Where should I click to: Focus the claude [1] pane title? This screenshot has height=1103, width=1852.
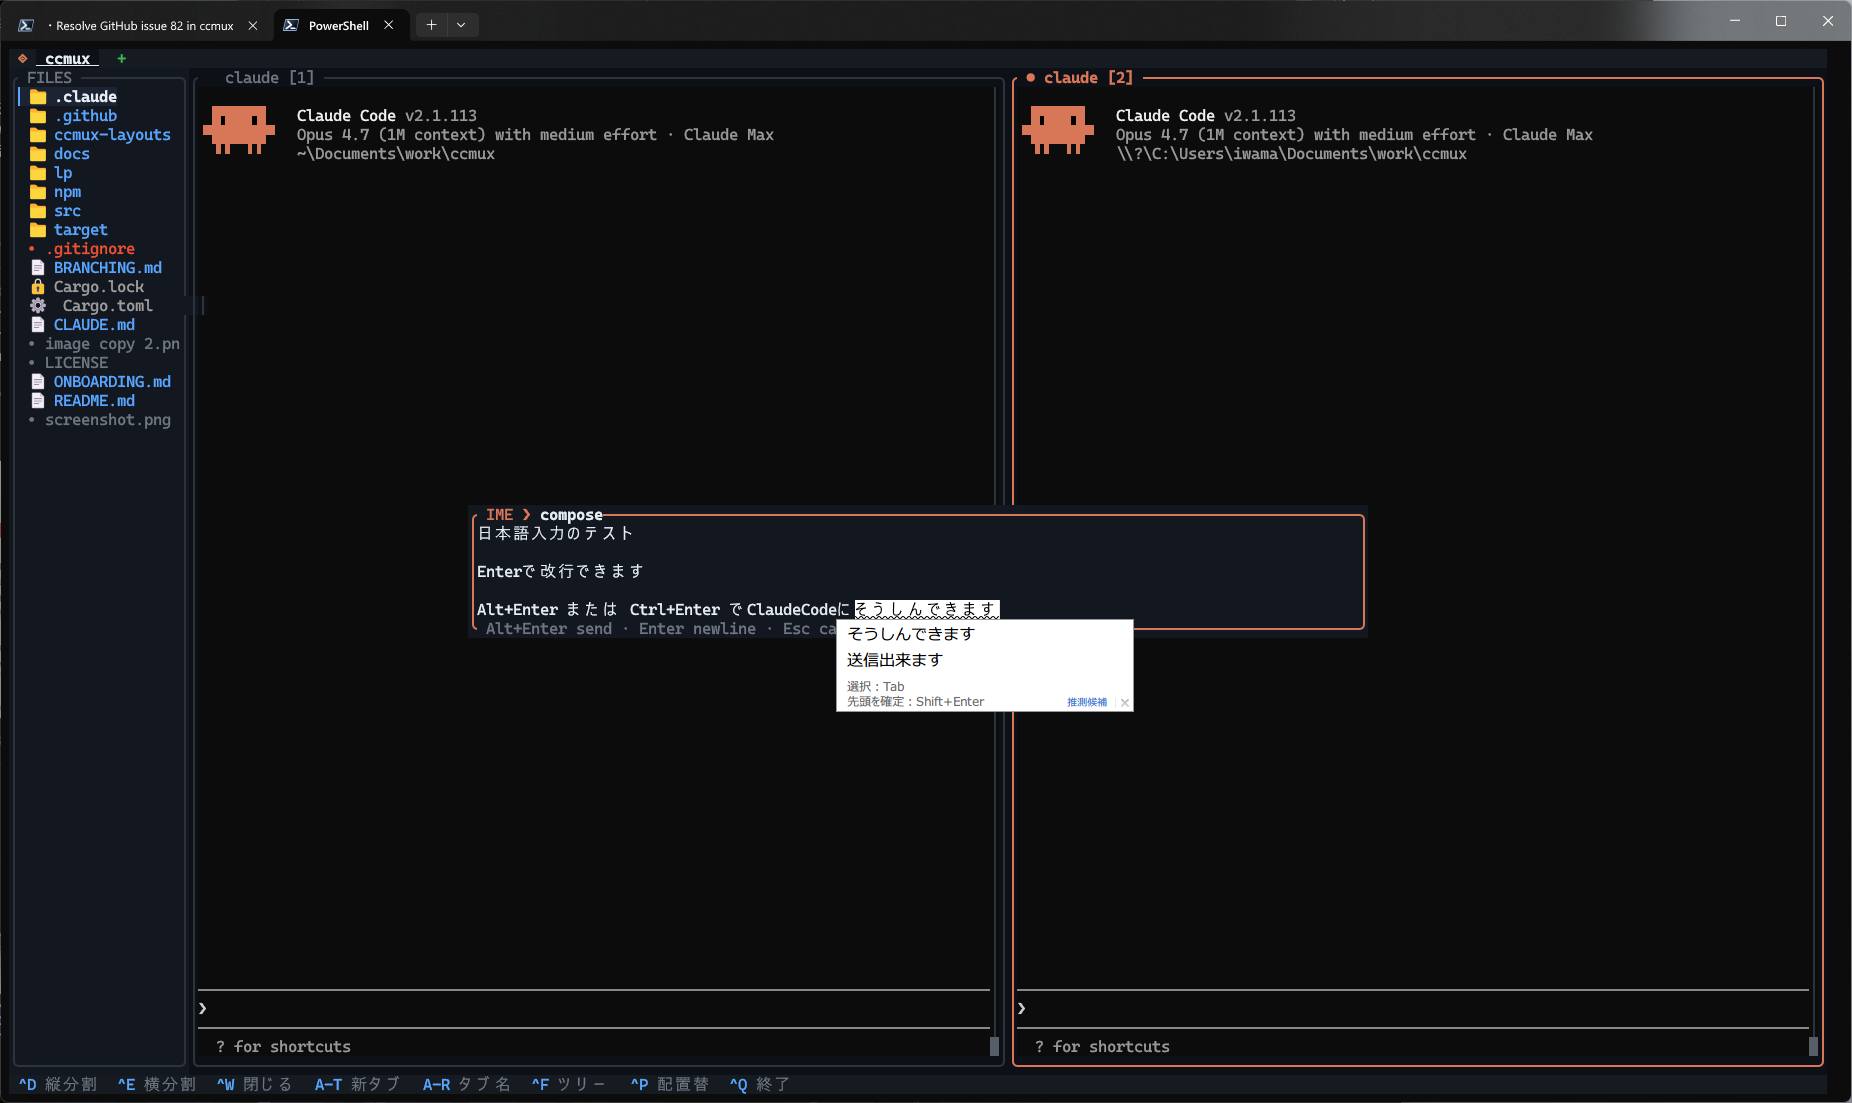tap(269, 78)
